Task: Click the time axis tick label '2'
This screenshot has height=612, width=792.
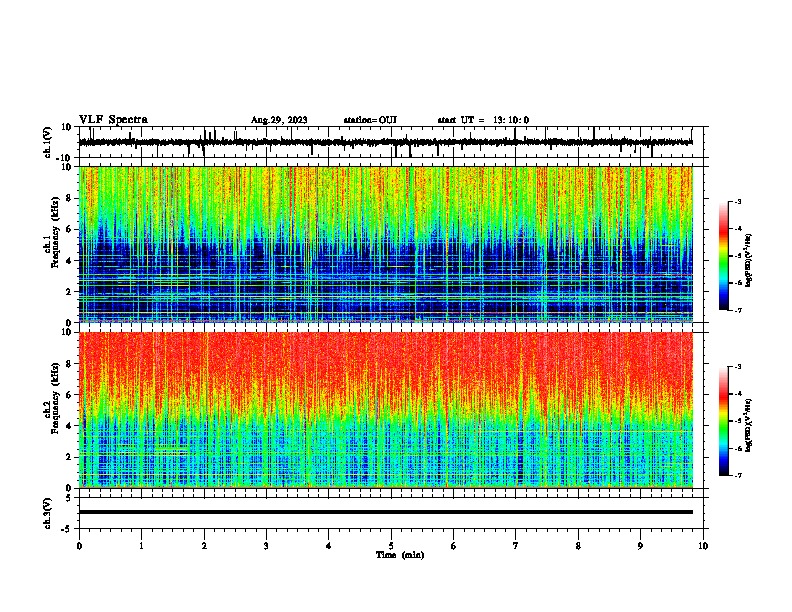Action: click(x=204, y=546)
